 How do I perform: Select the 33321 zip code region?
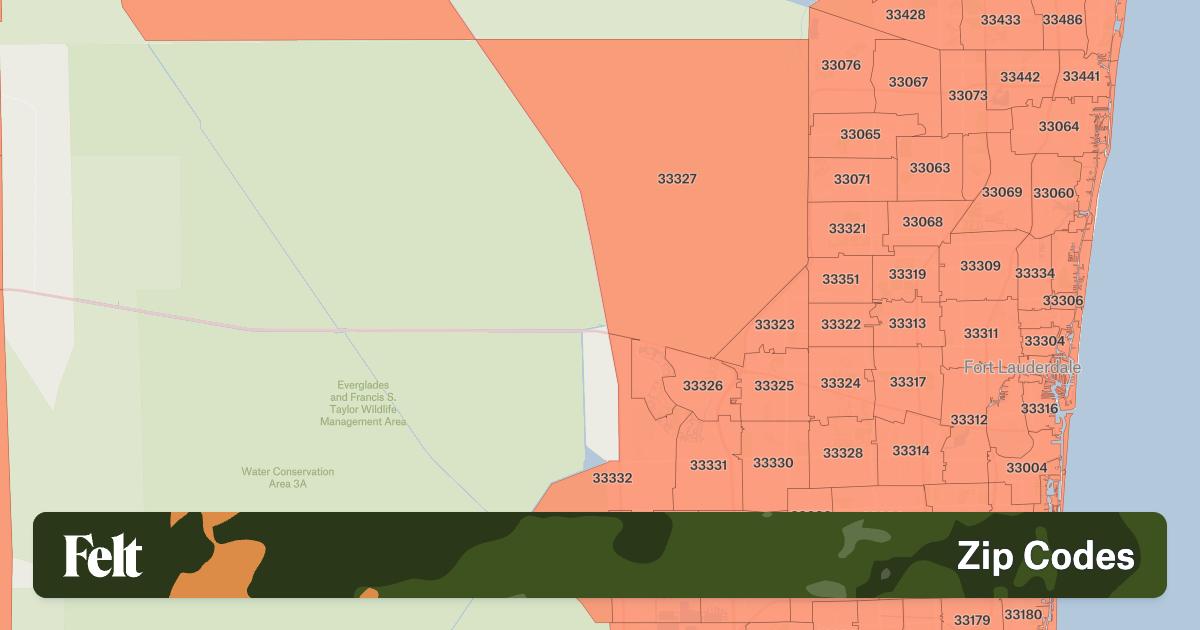[847, 229]
